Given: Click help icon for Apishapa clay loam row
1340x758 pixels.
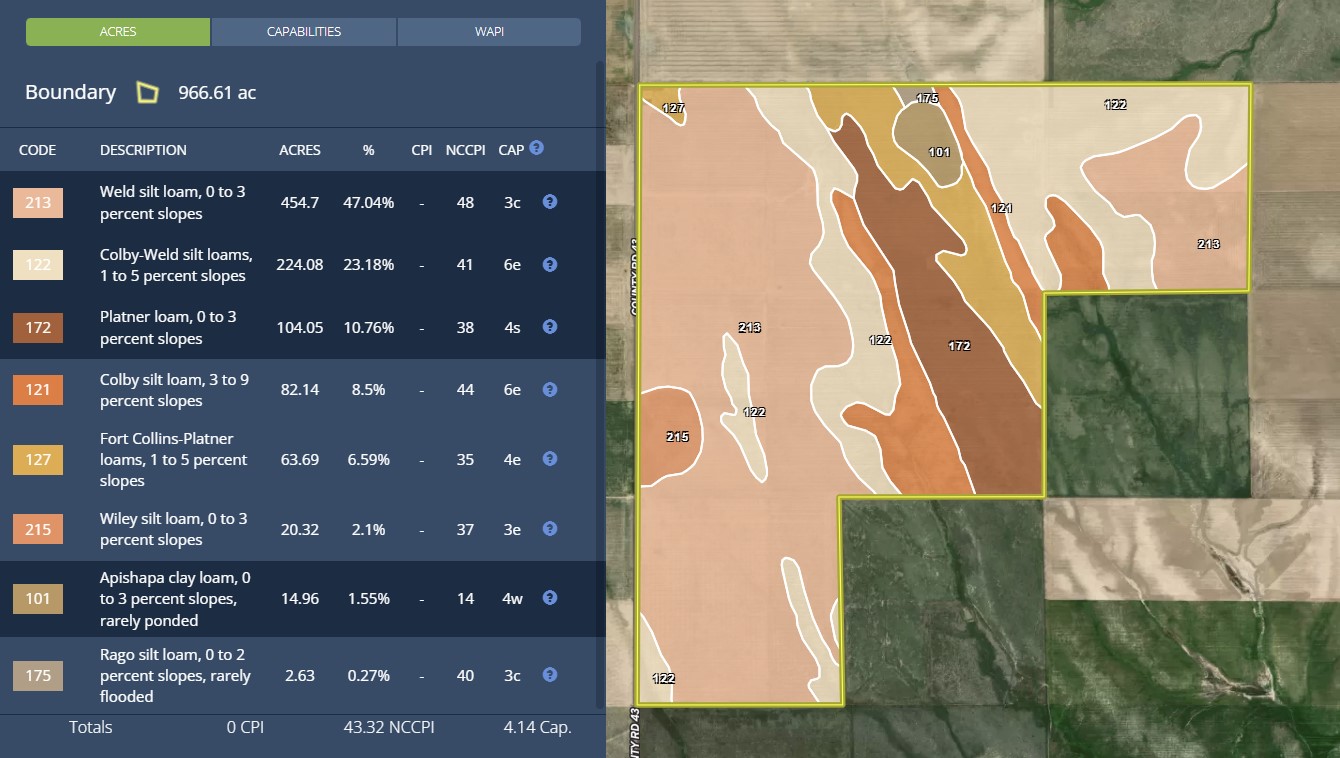Looking at the screenshot, I should [549, 598].
